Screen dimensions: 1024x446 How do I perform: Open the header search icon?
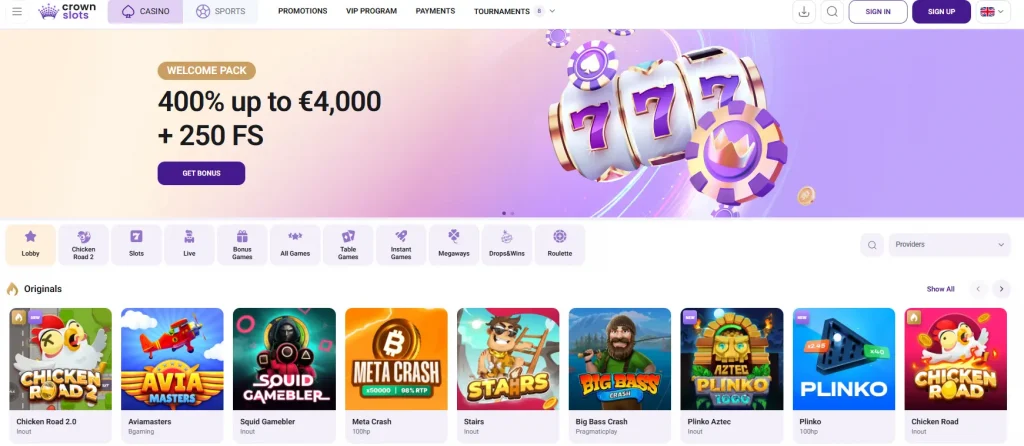[x=832, y=12]
